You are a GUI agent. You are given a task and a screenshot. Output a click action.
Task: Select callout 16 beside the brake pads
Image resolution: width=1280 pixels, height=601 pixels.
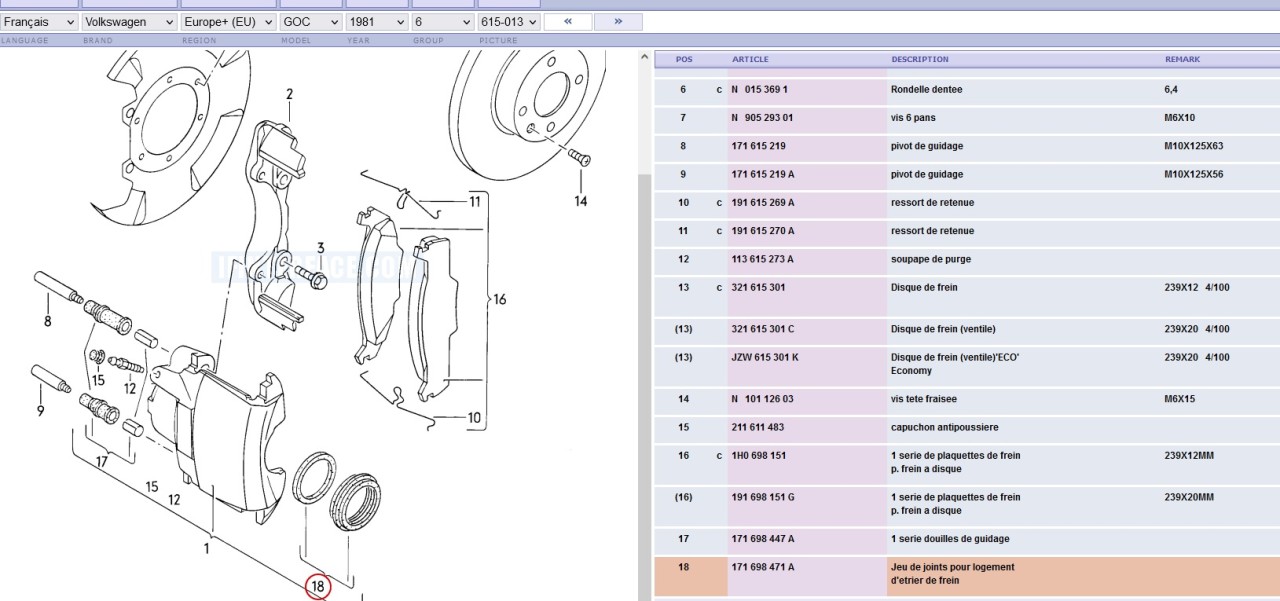pyautogui.click(x=499, y=299)
